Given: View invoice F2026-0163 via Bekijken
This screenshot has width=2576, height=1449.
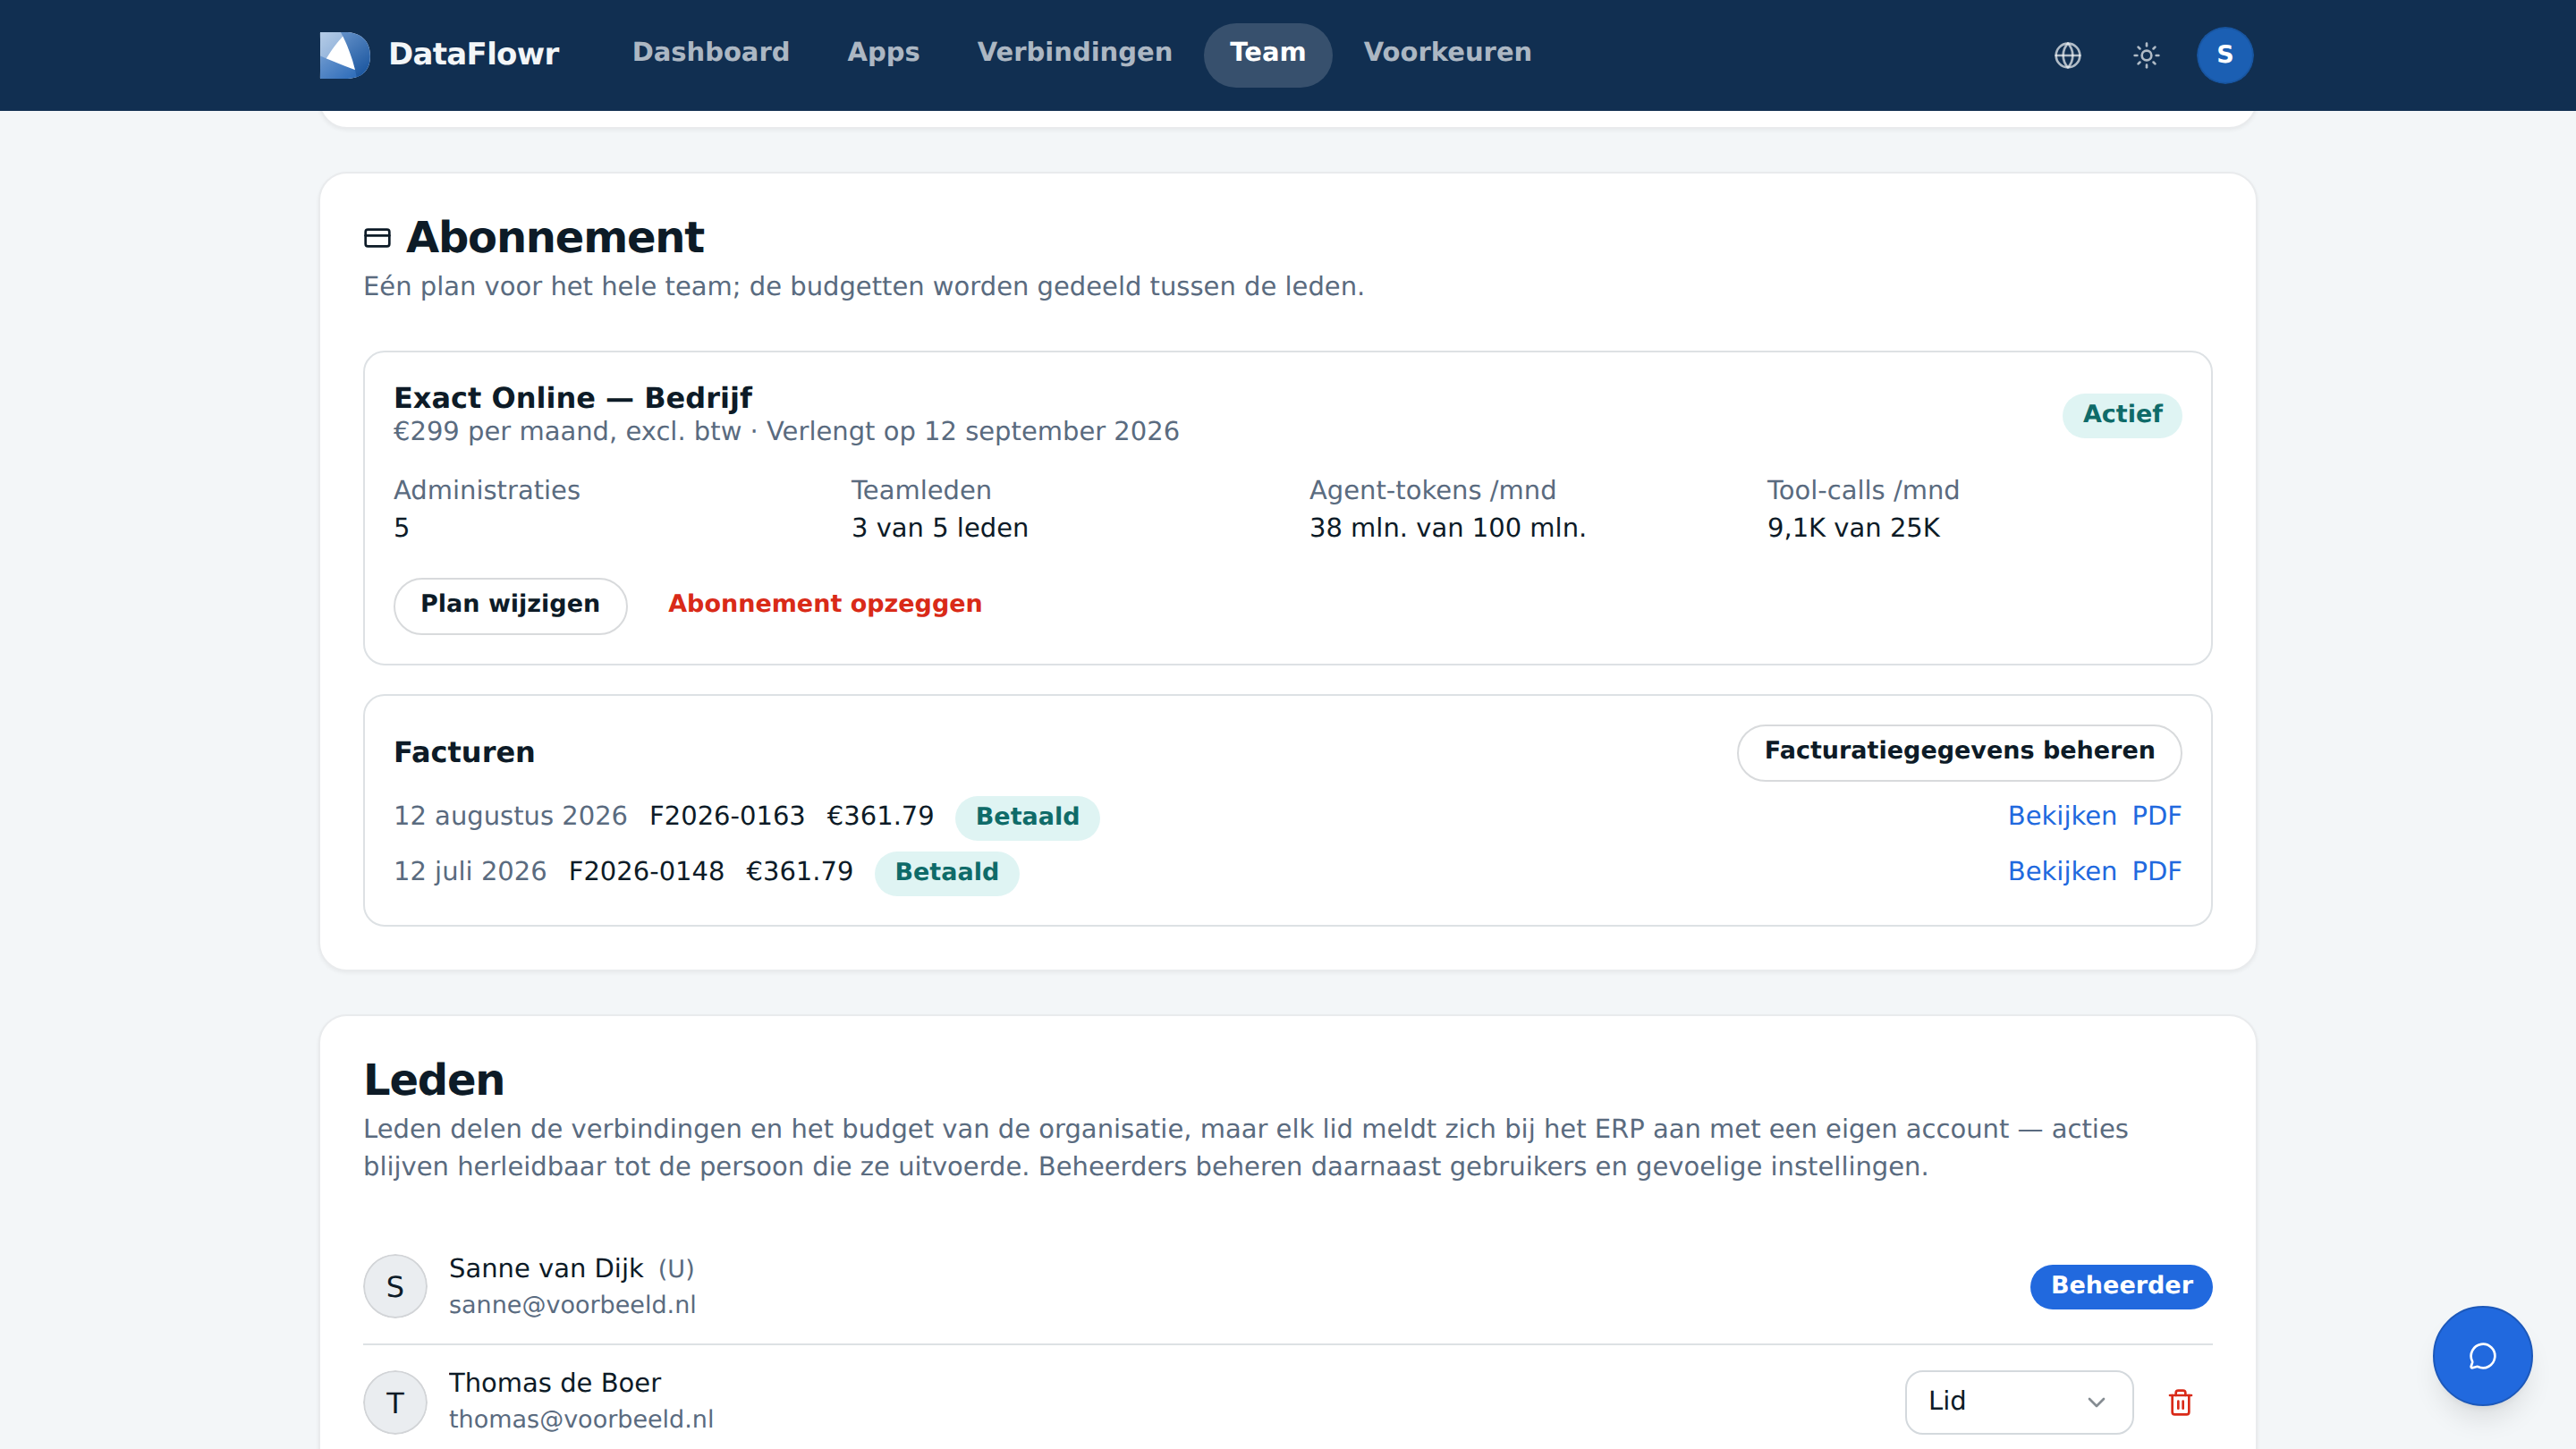Looking at the screenshot, I should (x=2062, y=816).
